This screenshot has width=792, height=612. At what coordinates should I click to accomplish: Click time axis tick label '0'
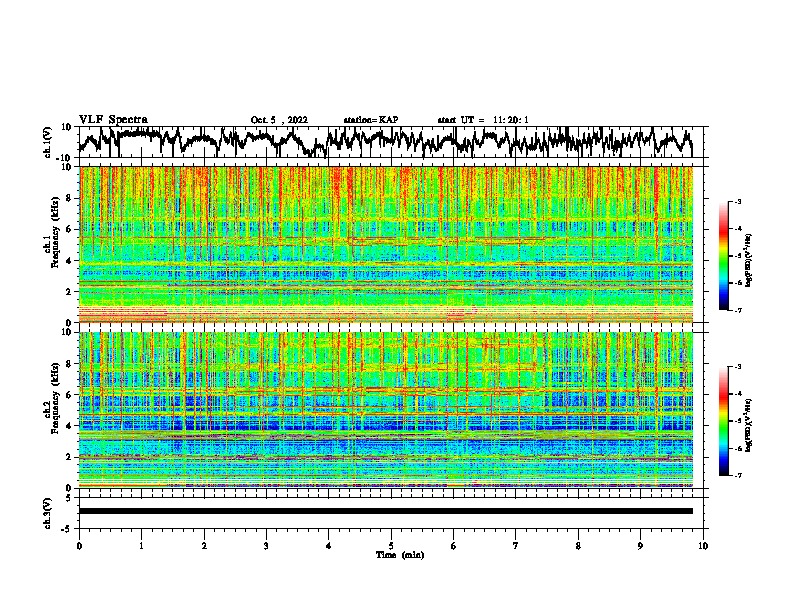pyautogui.click(x=79, y=546)
